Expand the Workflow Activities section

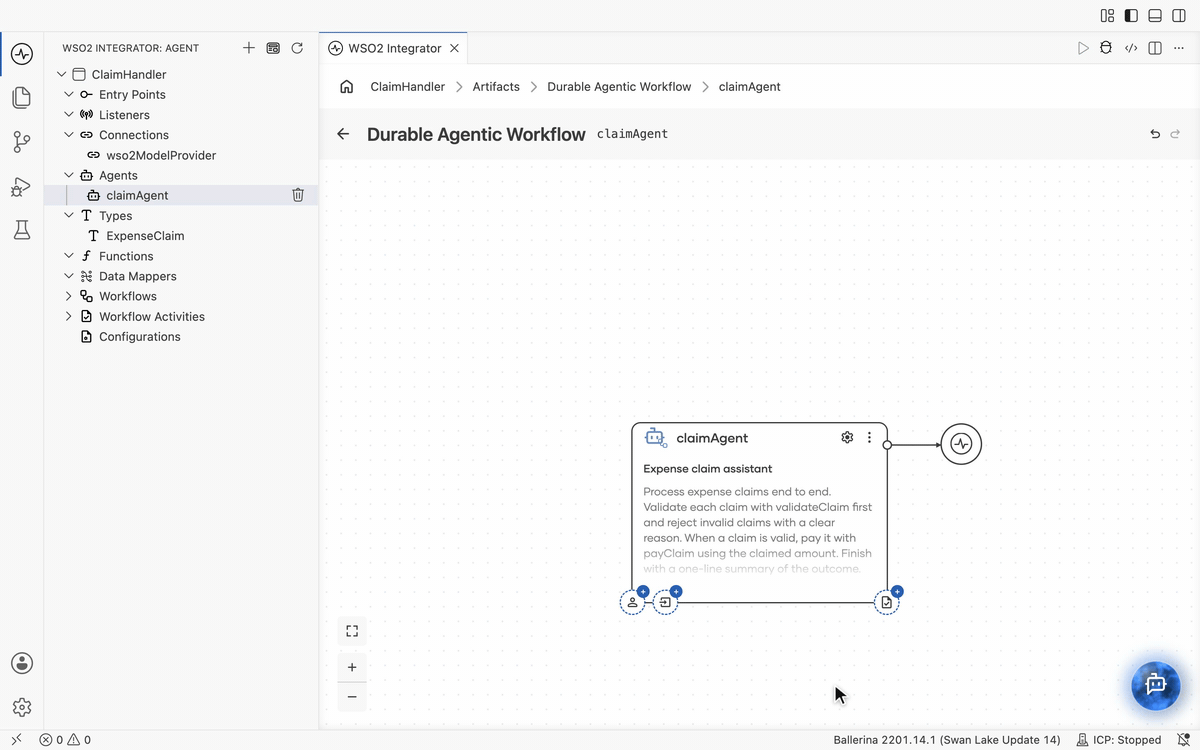coord(69,316)
